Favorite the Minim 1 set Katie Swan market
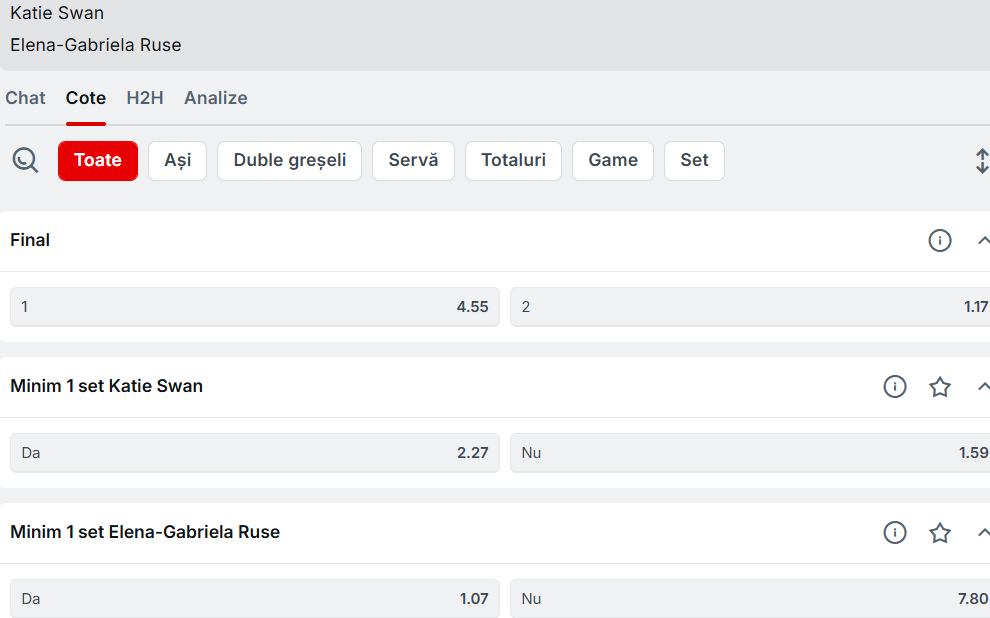This screenshot has width=990, height=618. click(x=939, y=387)
